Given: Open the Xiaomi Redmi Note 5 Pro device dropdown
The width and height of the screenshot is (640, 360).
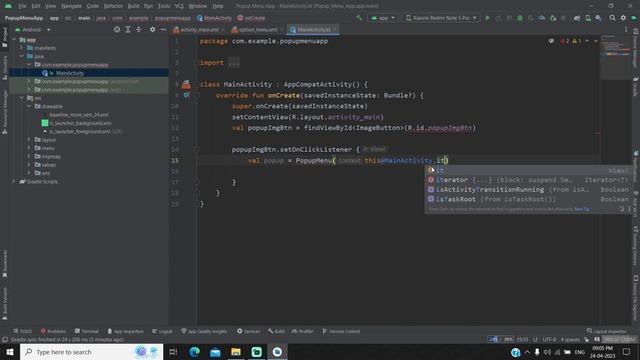Looking at the screenshot, I should (x=441, y=18).
